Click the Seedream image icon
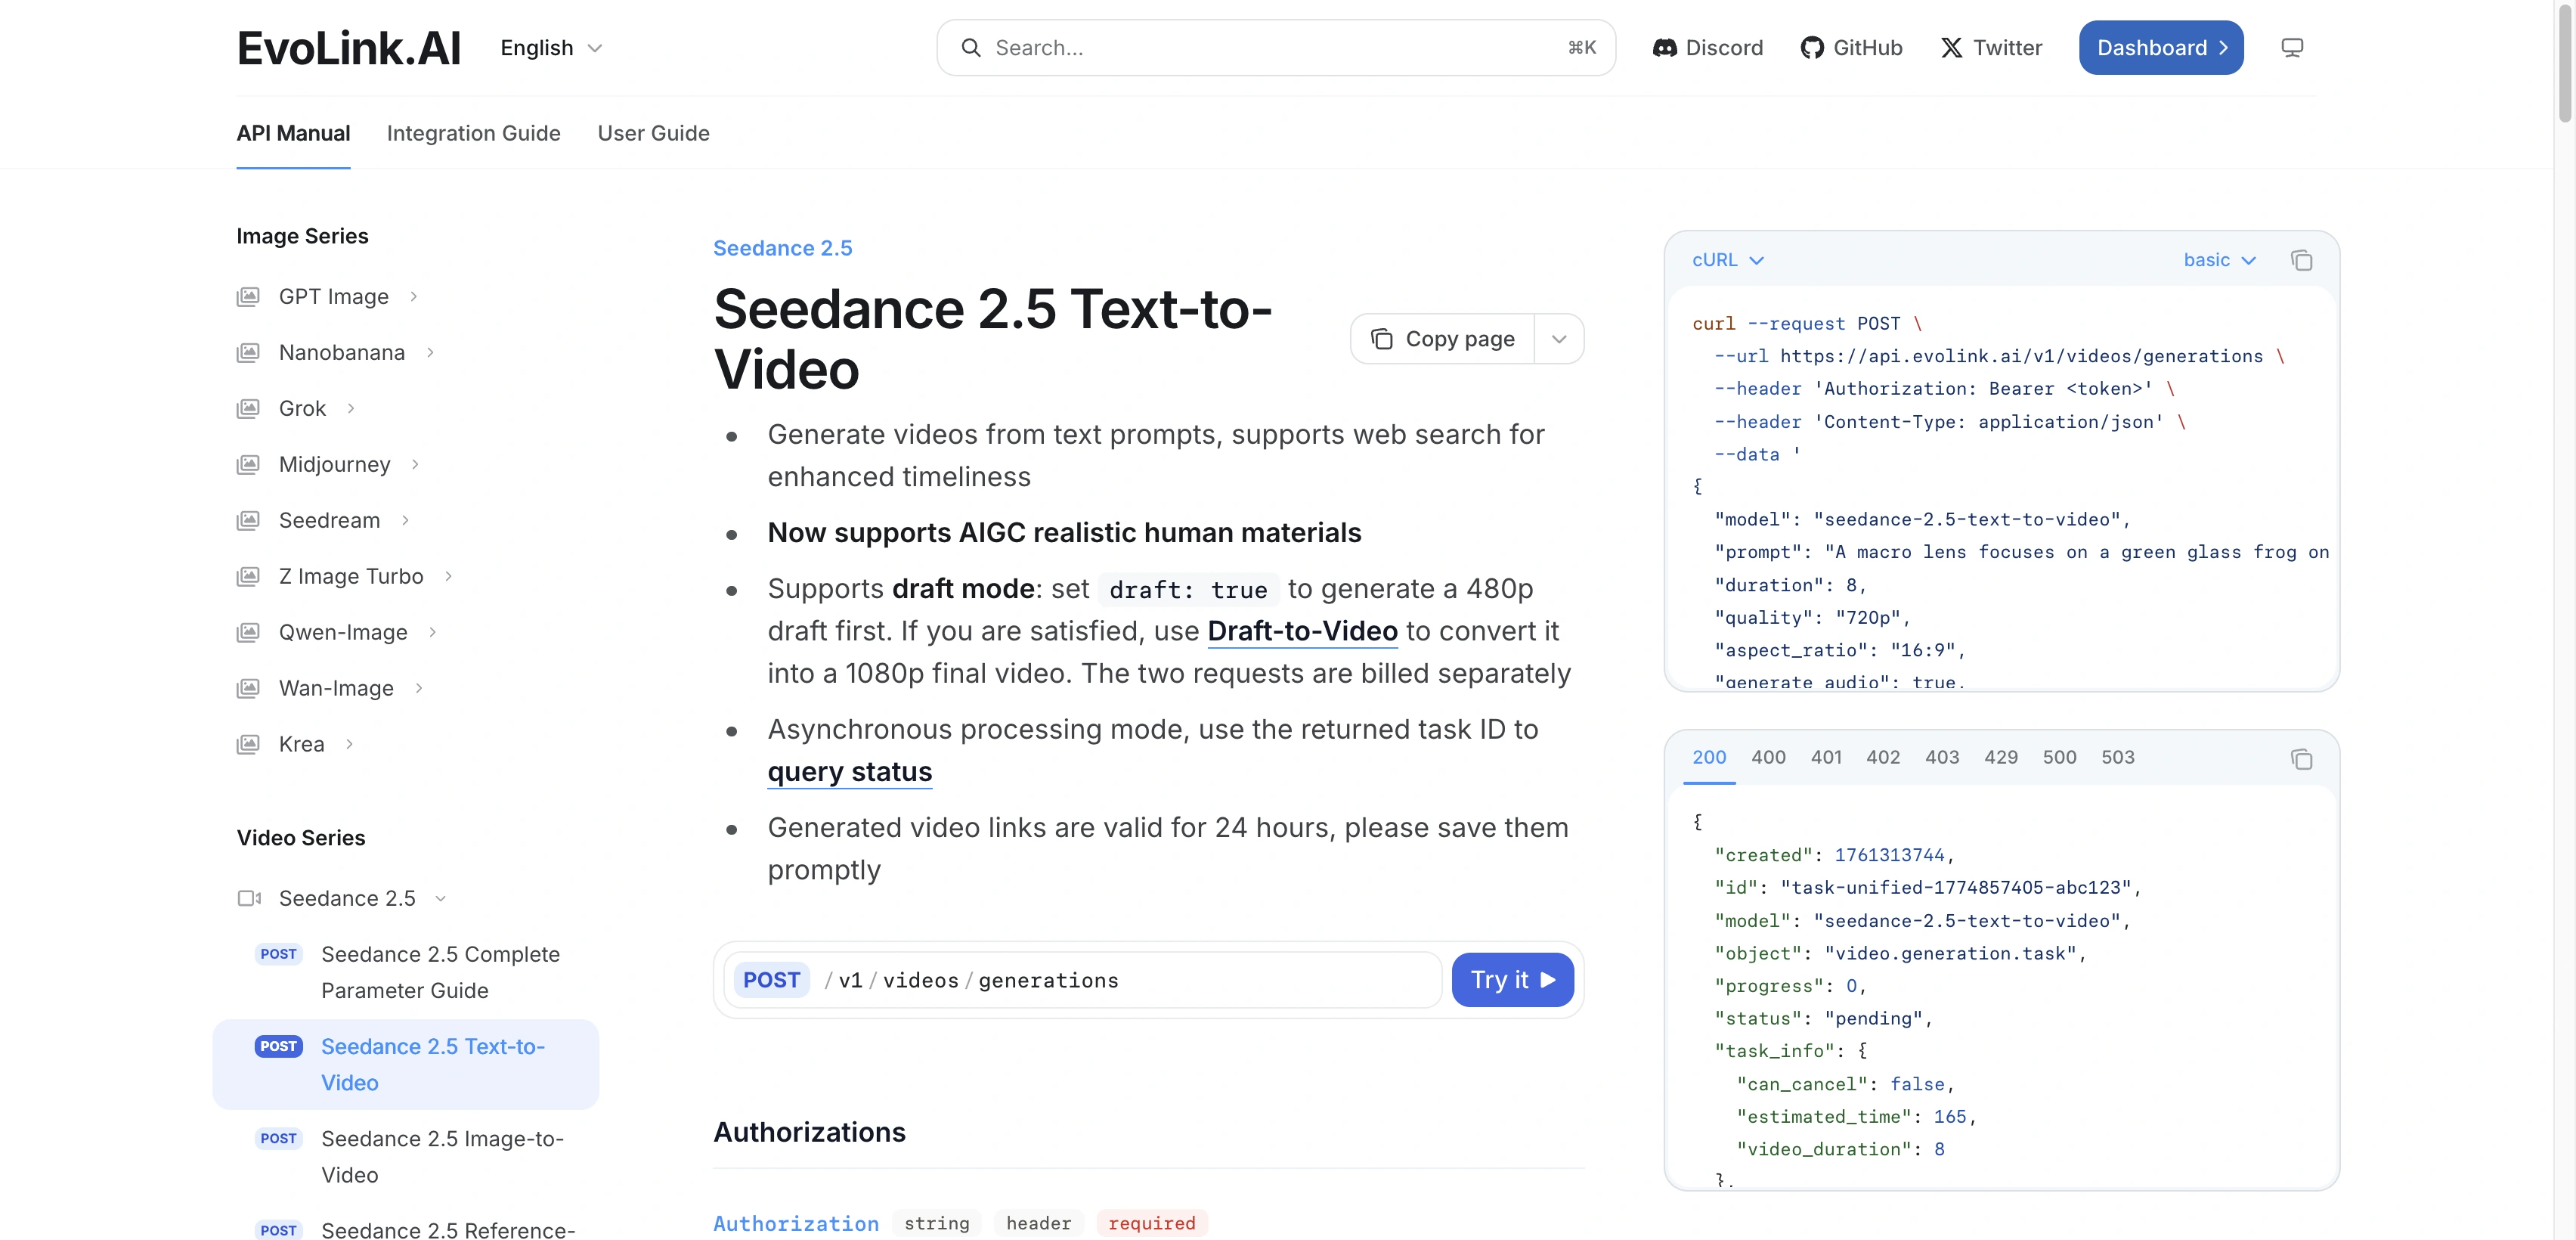 coord(248,521)
